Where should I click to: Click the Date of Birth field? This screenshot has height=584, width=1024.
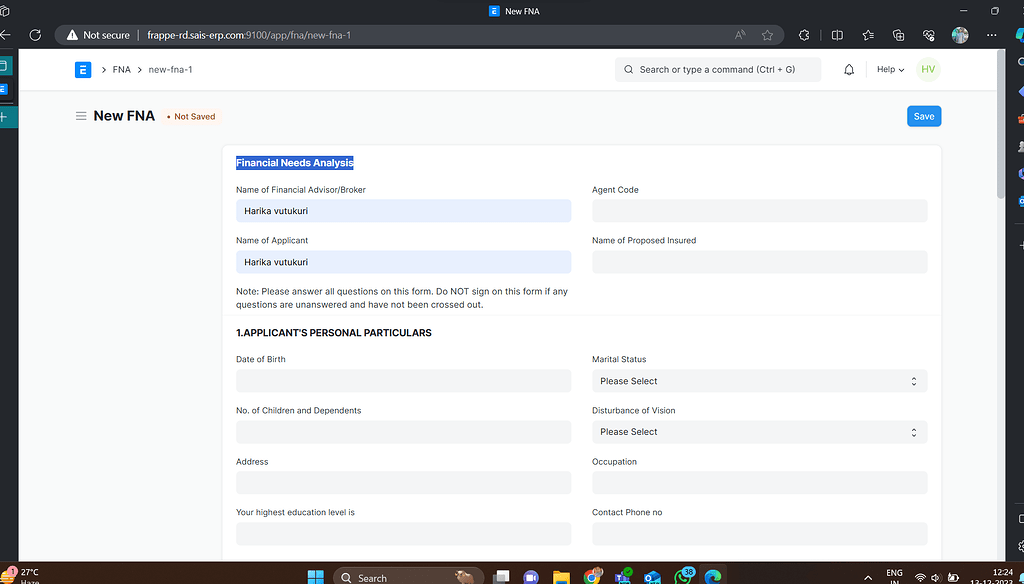click(x=403, y=380)
